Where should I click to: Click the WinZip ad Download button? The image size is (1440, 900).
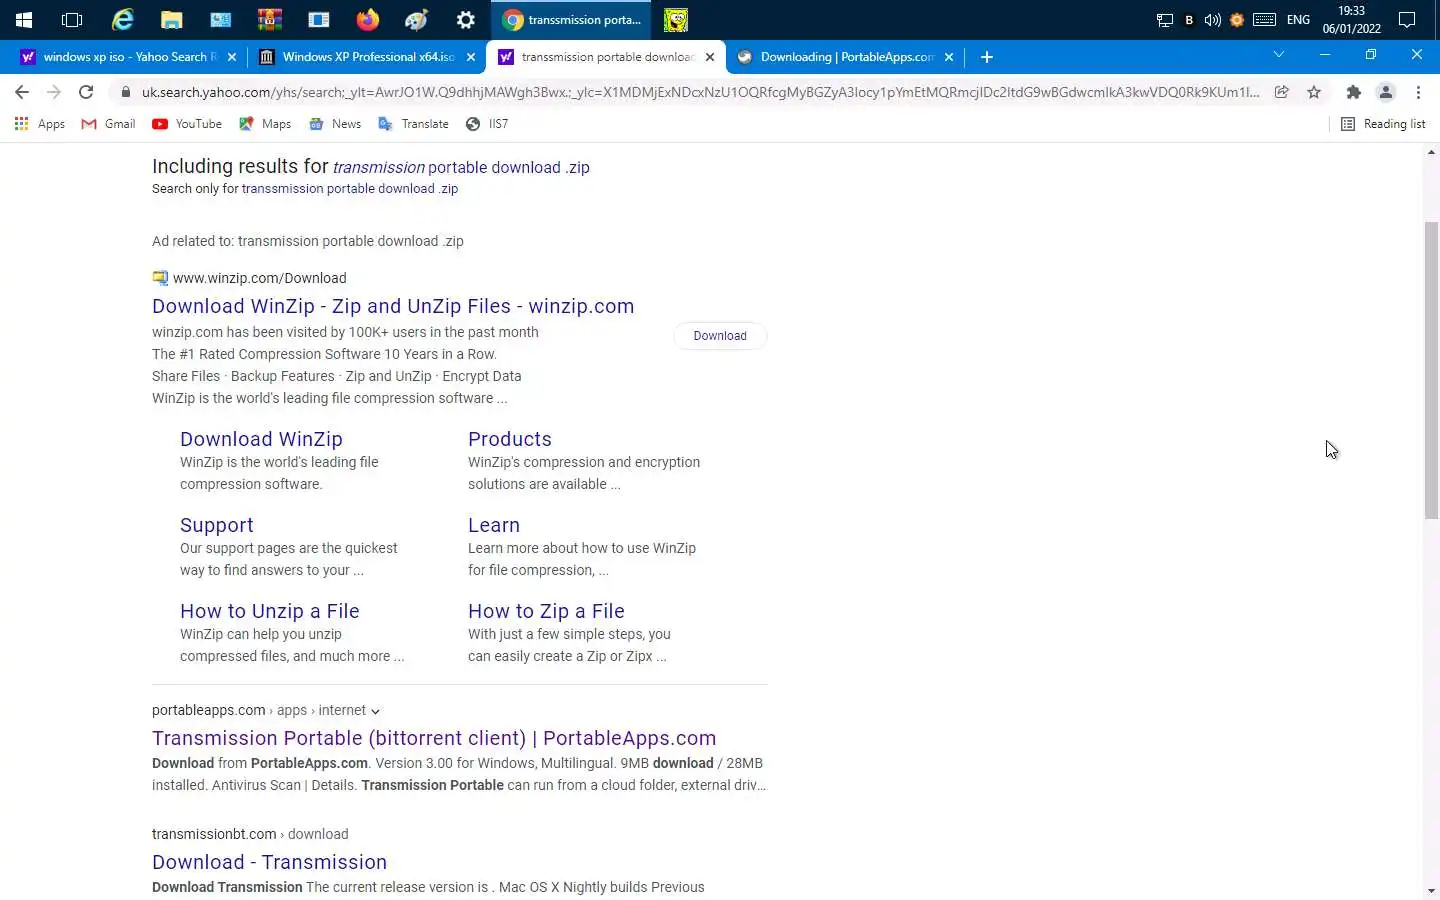pos(720,336)
